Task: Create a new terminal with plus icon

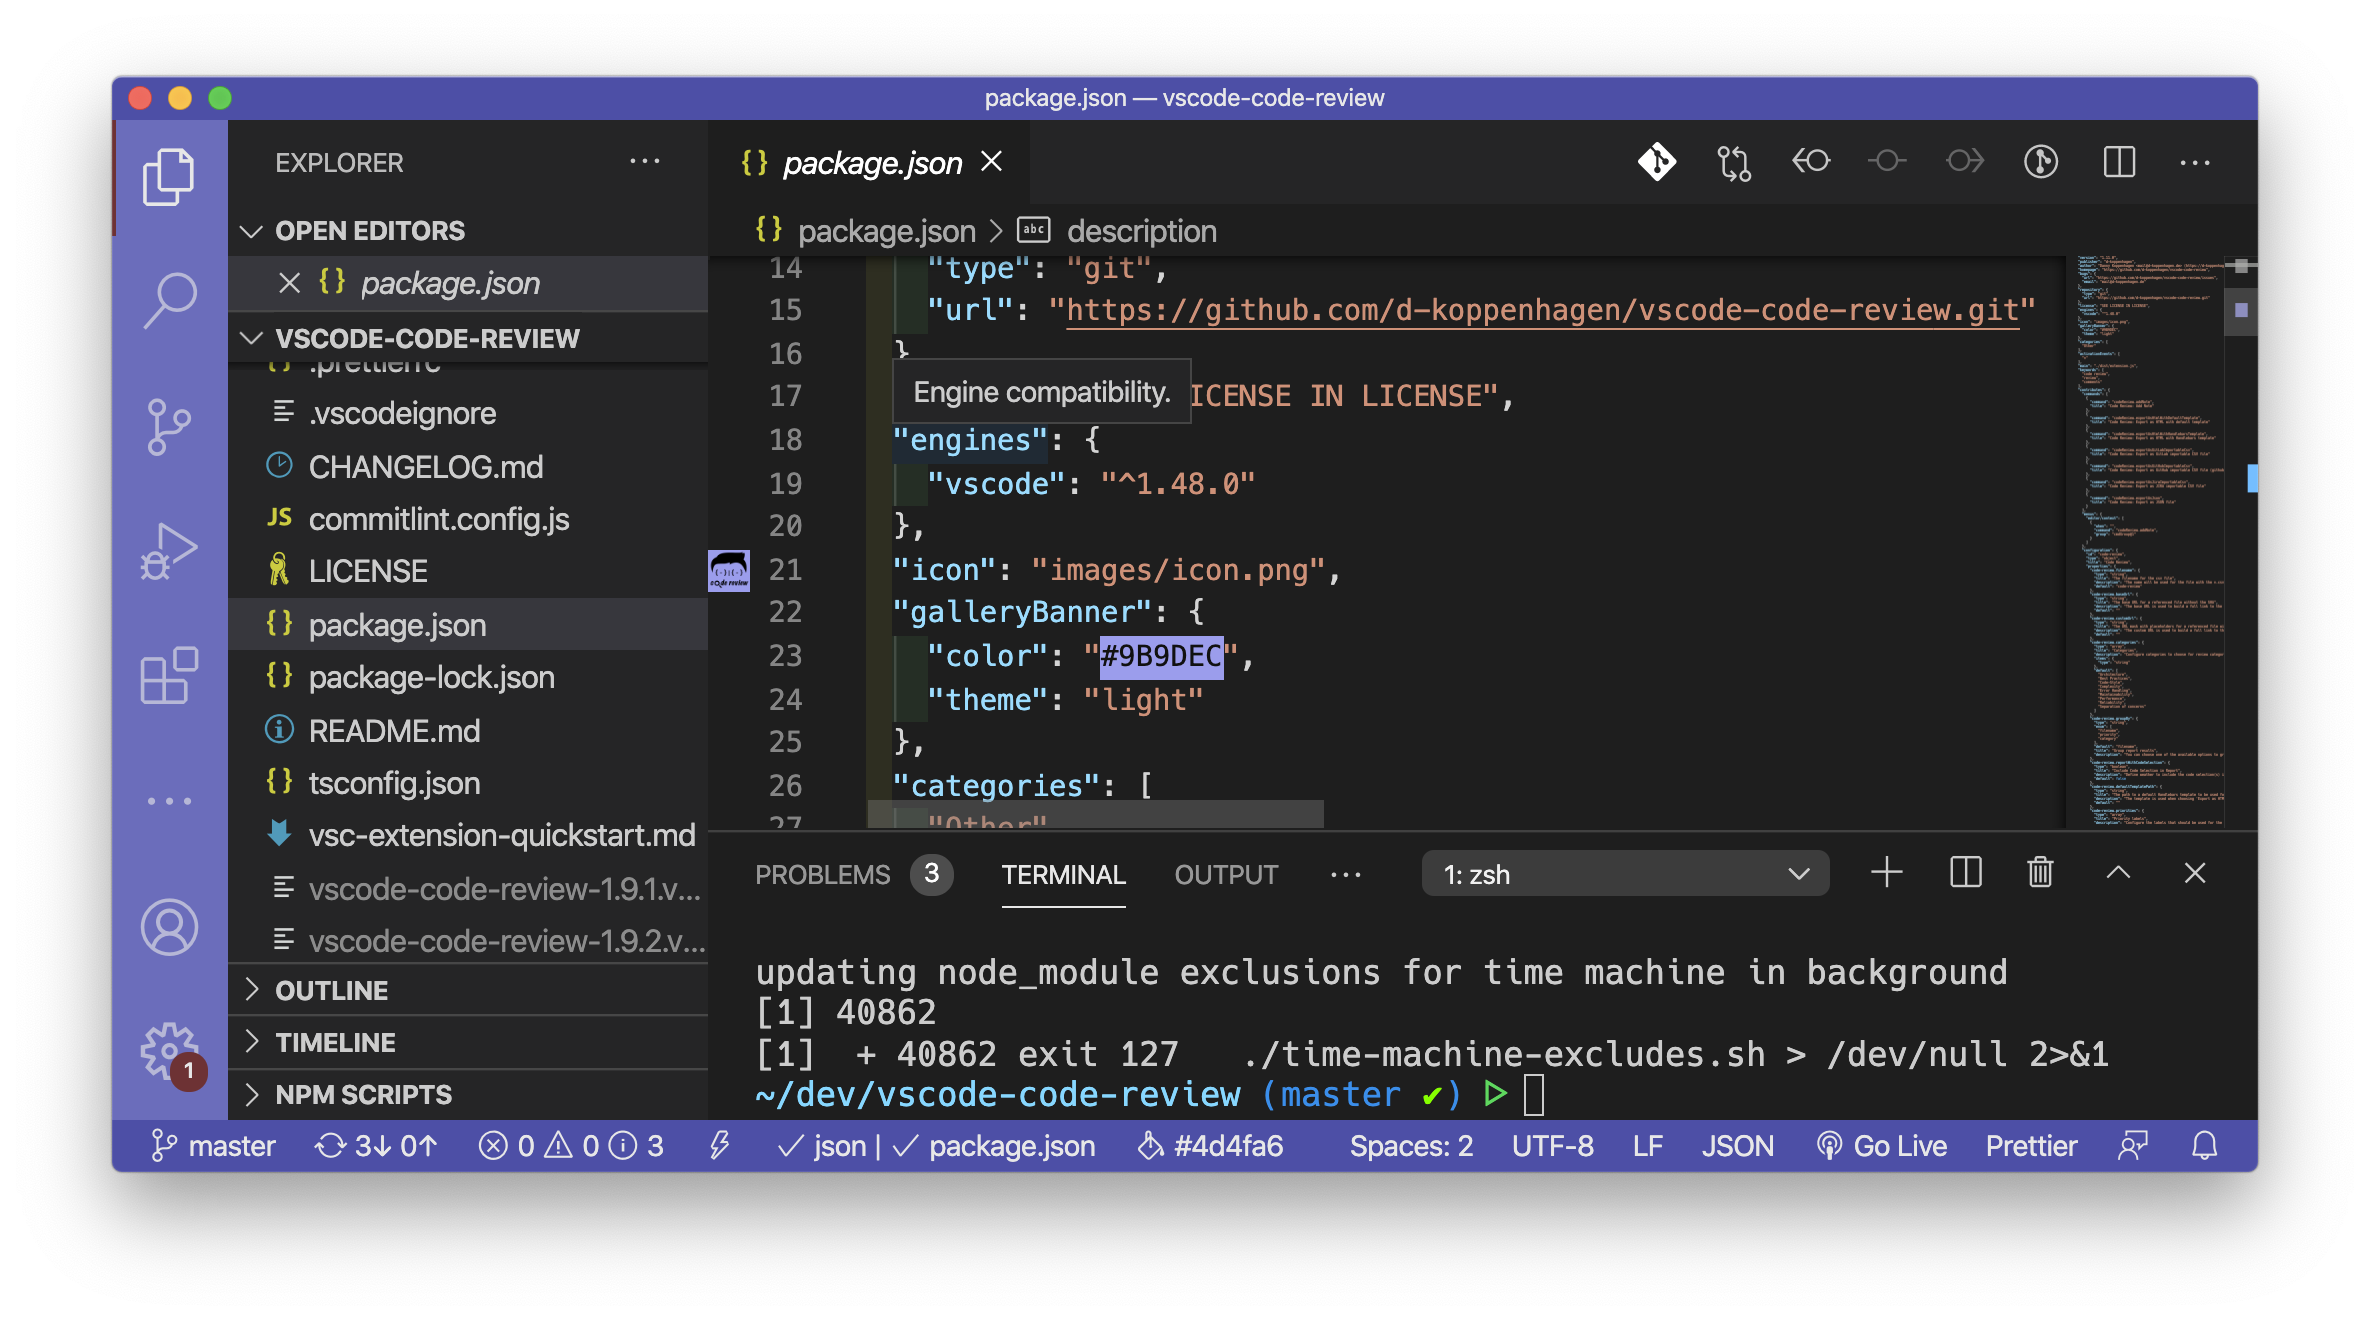Action: pos(1887,873)
